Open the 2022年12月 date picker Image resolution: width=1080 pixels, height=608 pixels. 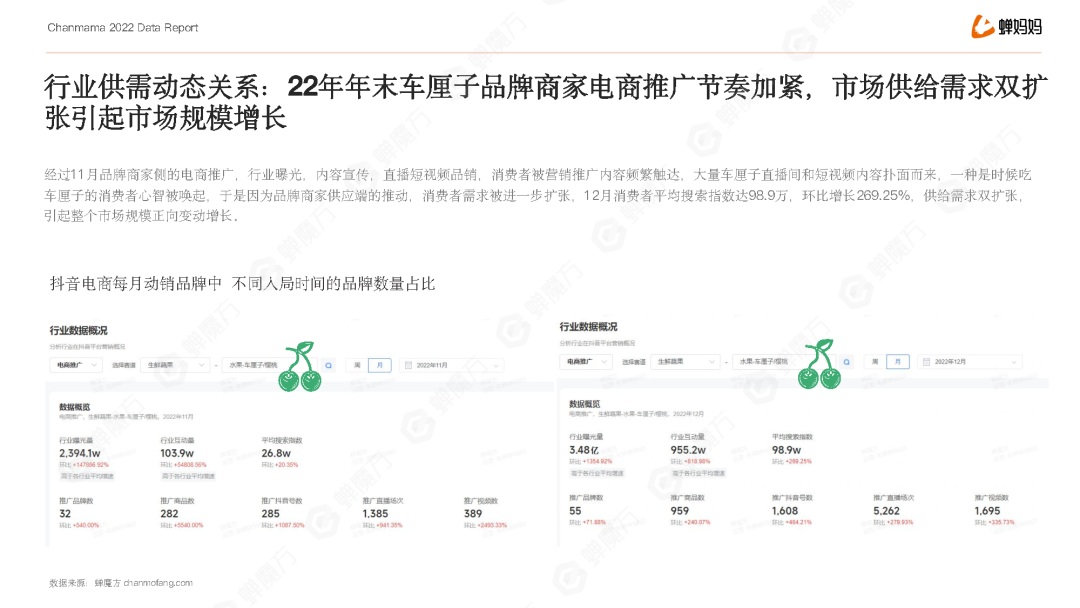[x=970, y=361]
